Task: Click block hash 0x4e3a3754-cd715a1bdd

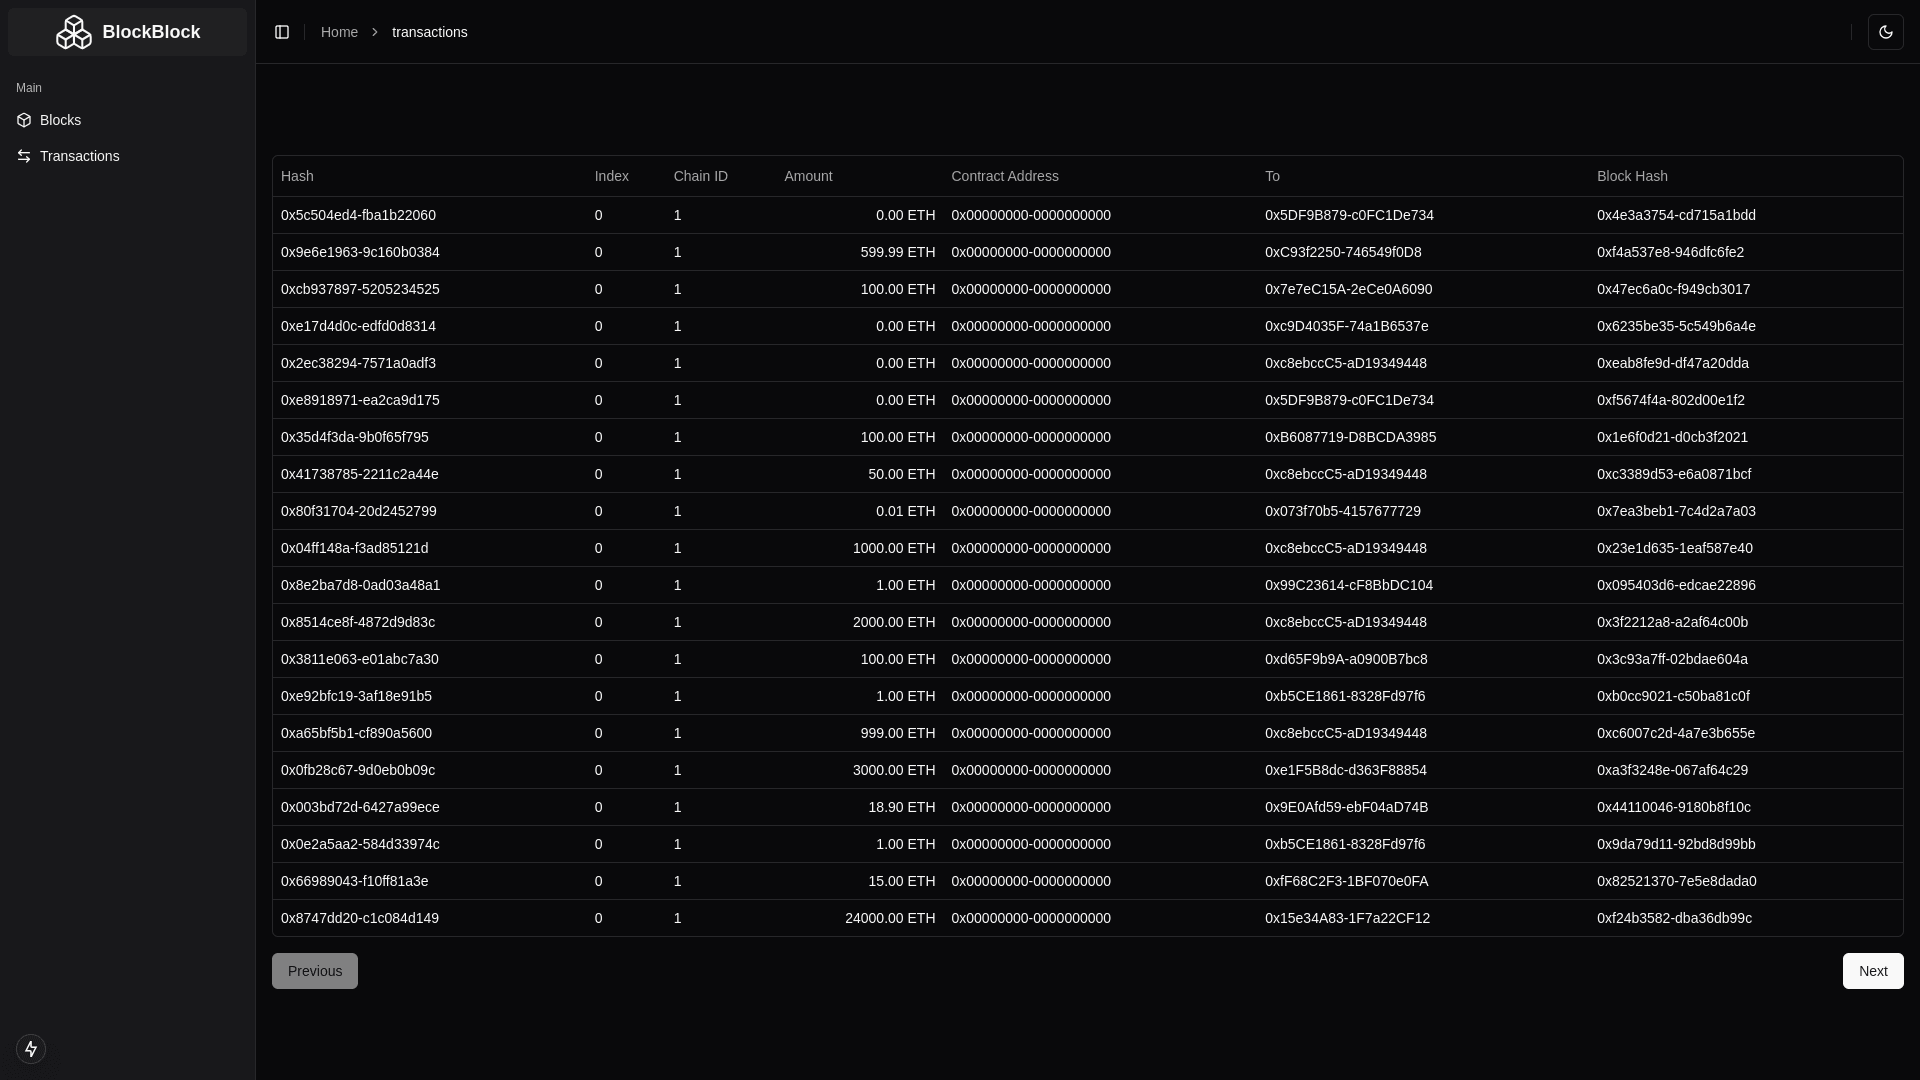Action: click(1674, 215)
